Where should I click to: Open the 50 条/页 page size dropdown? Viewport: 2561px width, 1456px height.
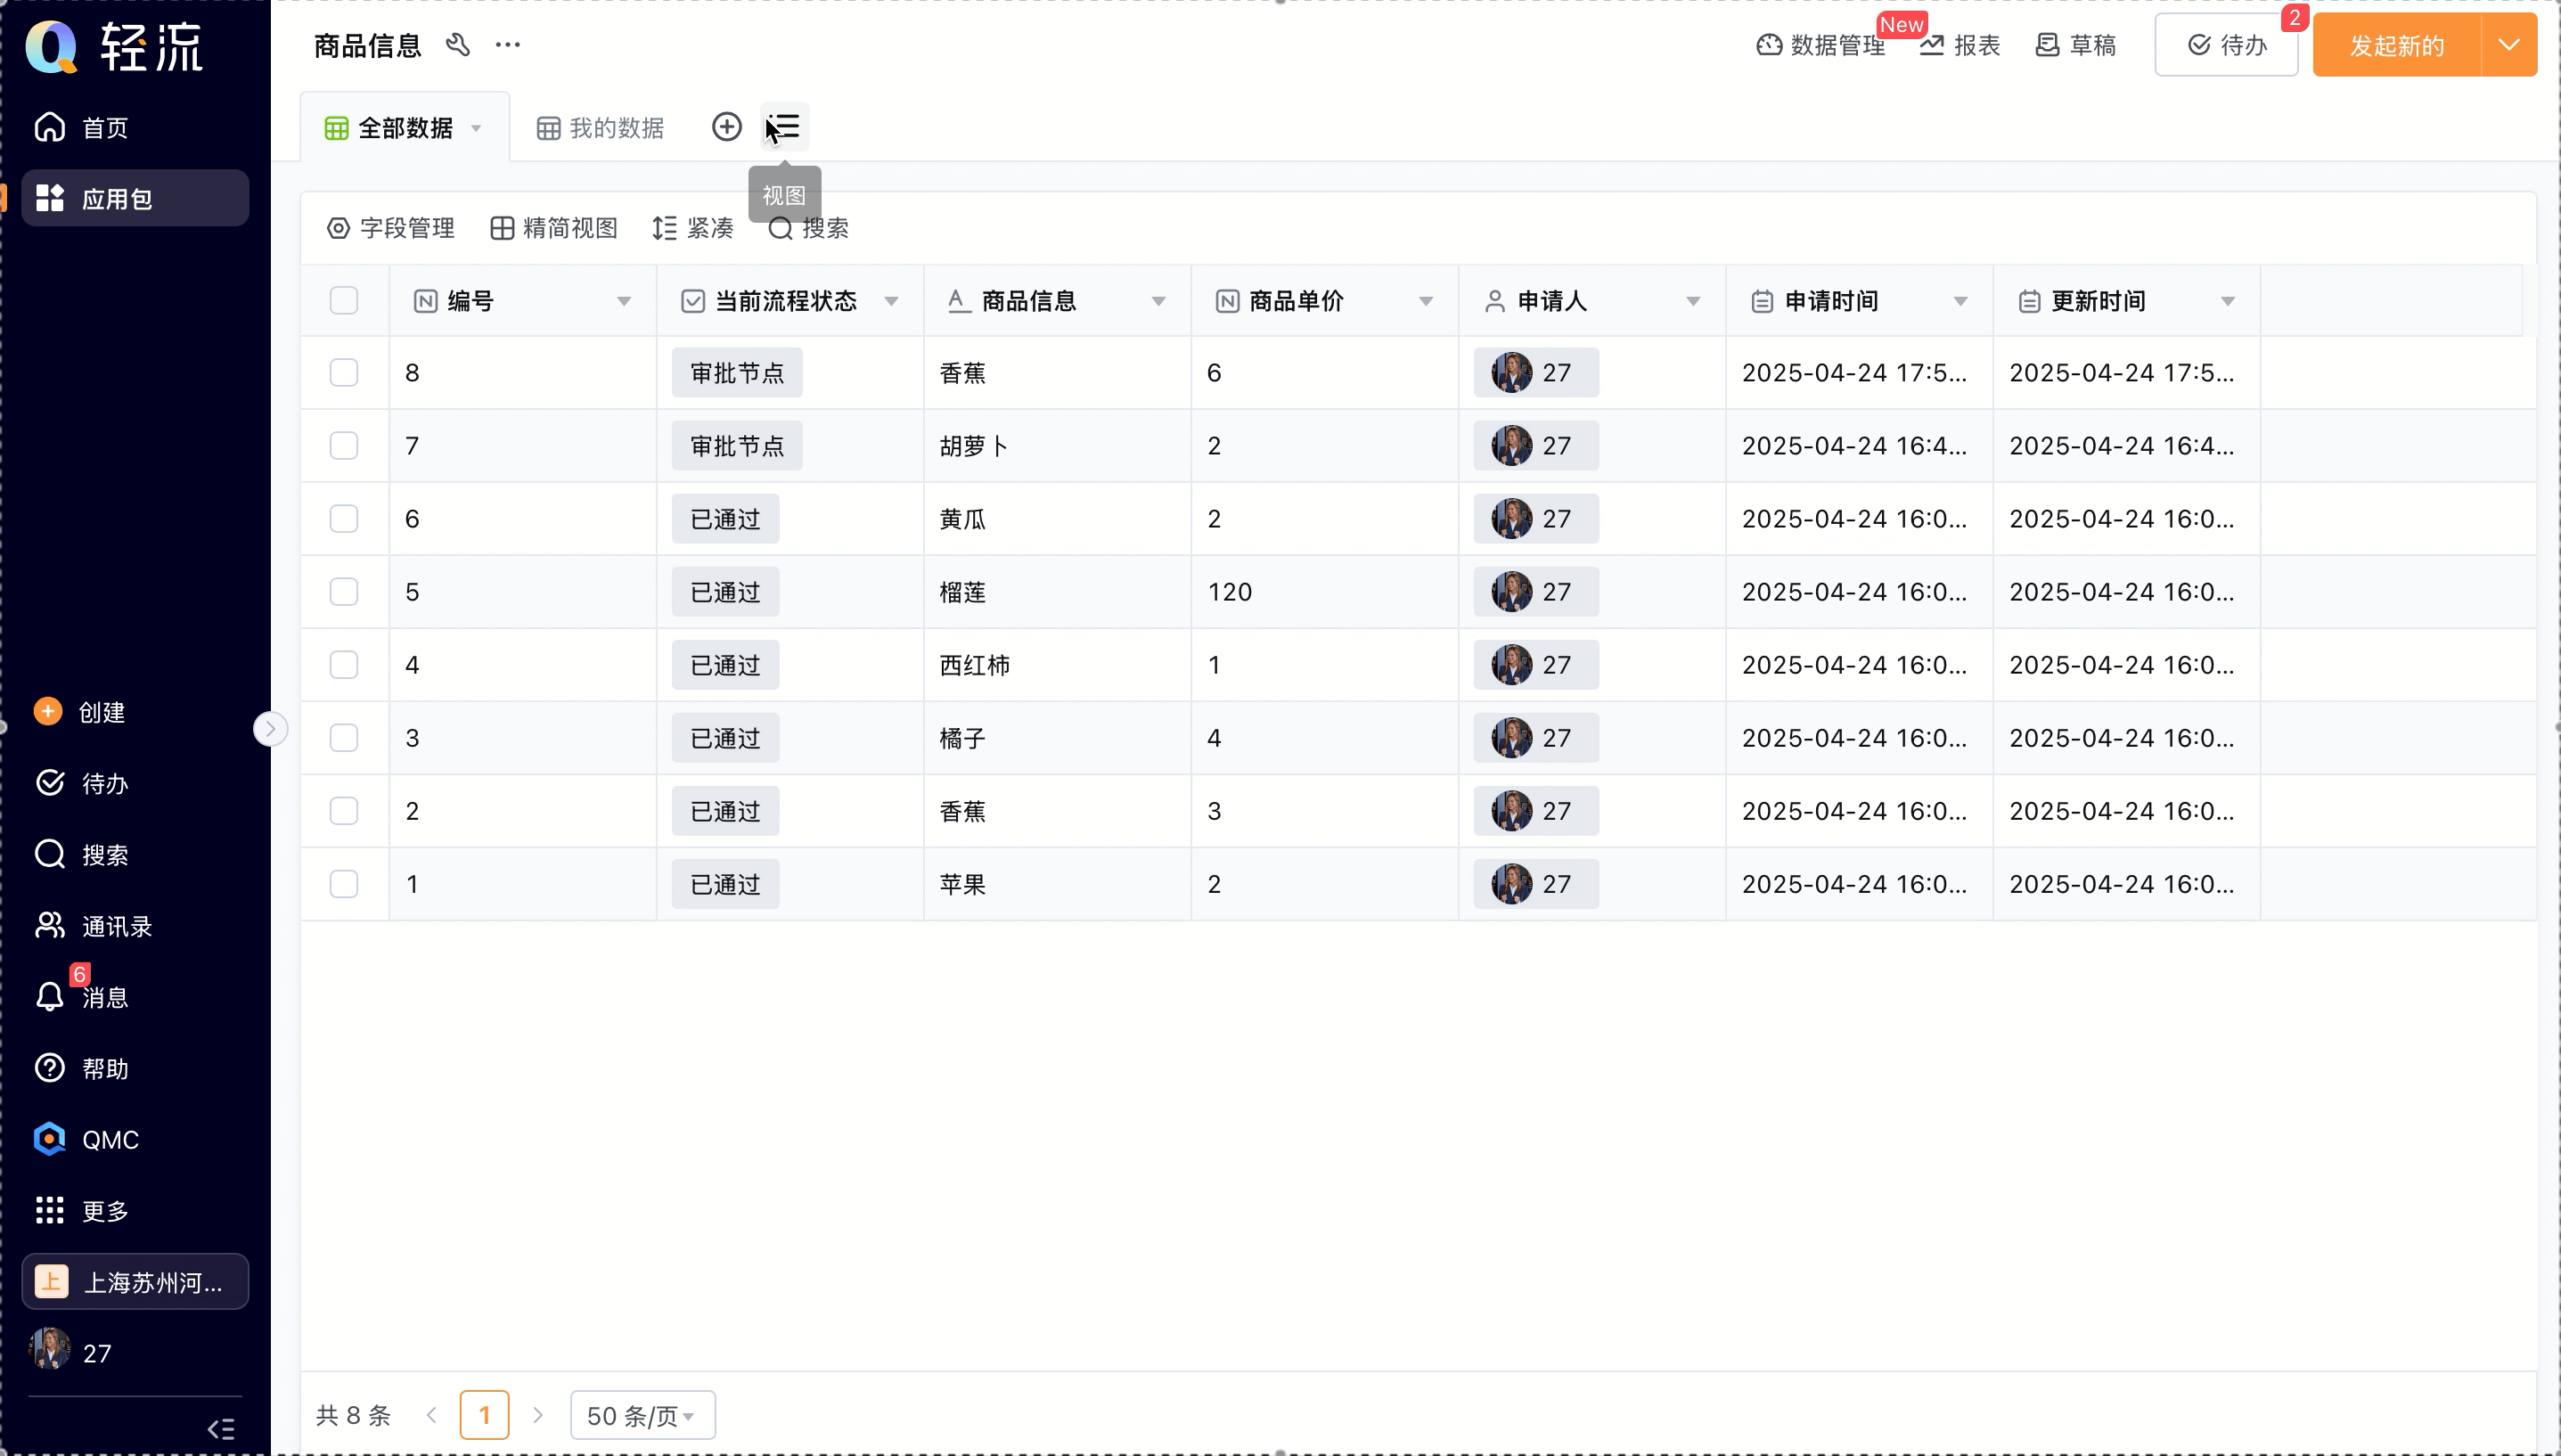[x=642, y=1415]
